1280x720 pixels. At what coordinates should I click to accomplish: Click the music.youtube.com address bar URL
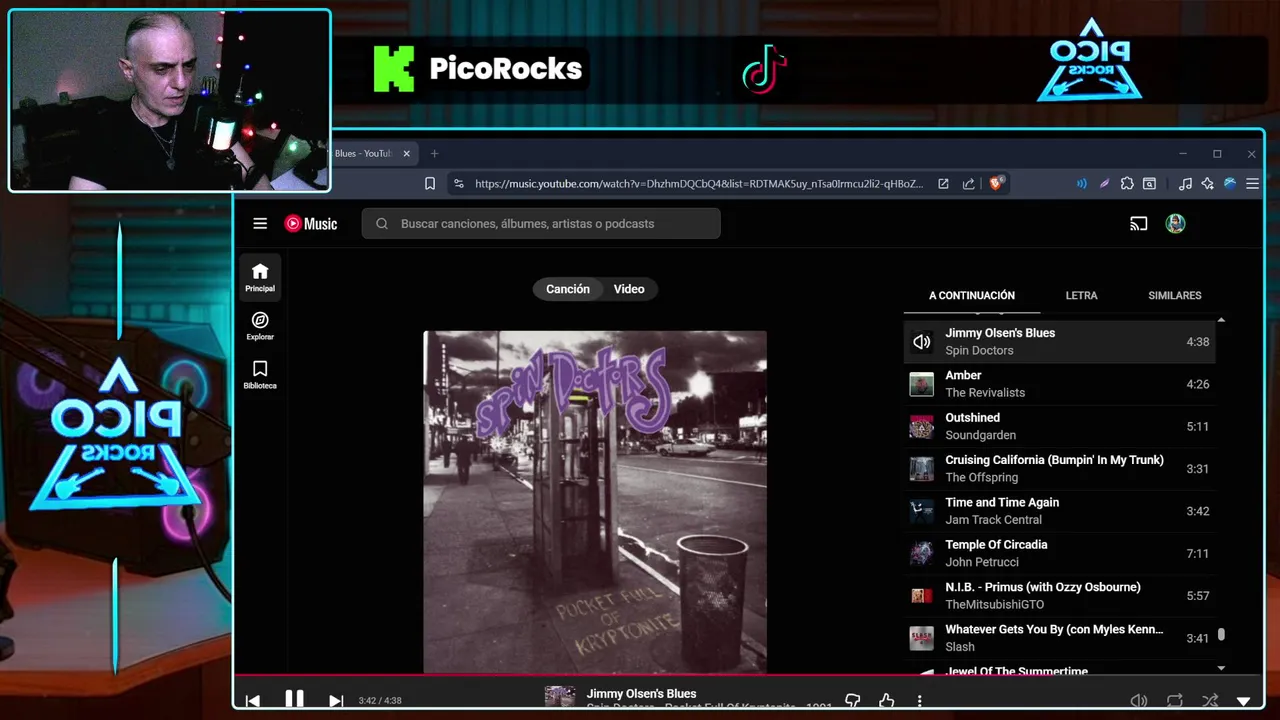699,184
